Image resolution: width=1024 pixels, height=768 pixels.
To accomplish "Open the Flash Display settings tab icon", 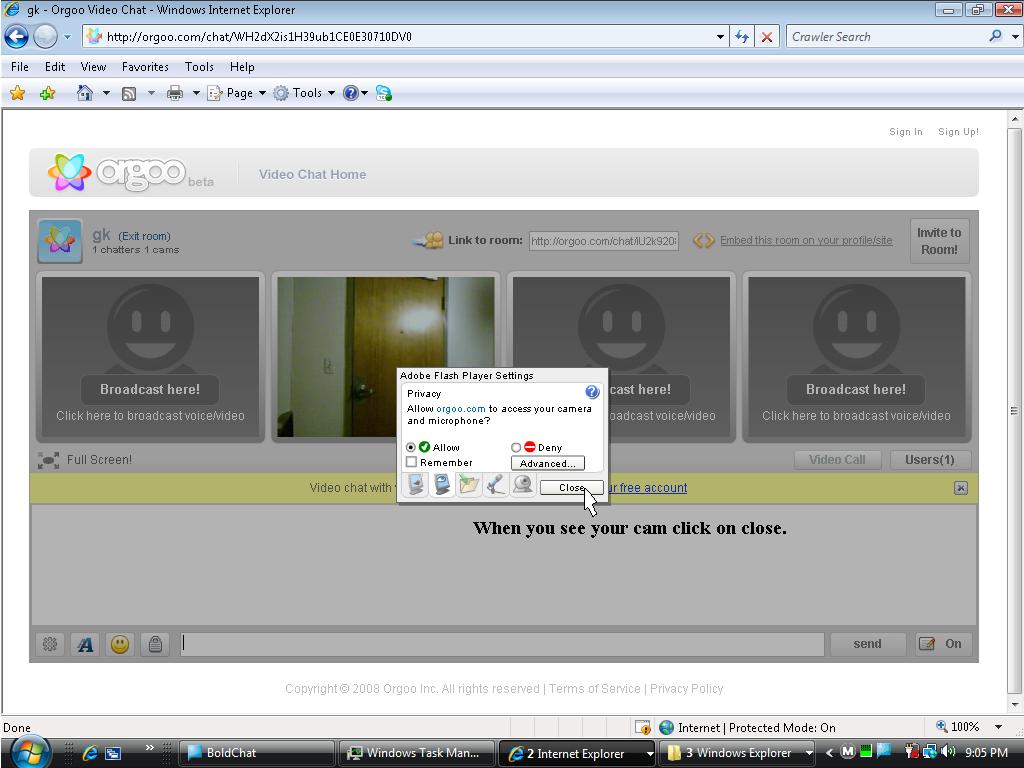I will [x=416, y=485].
